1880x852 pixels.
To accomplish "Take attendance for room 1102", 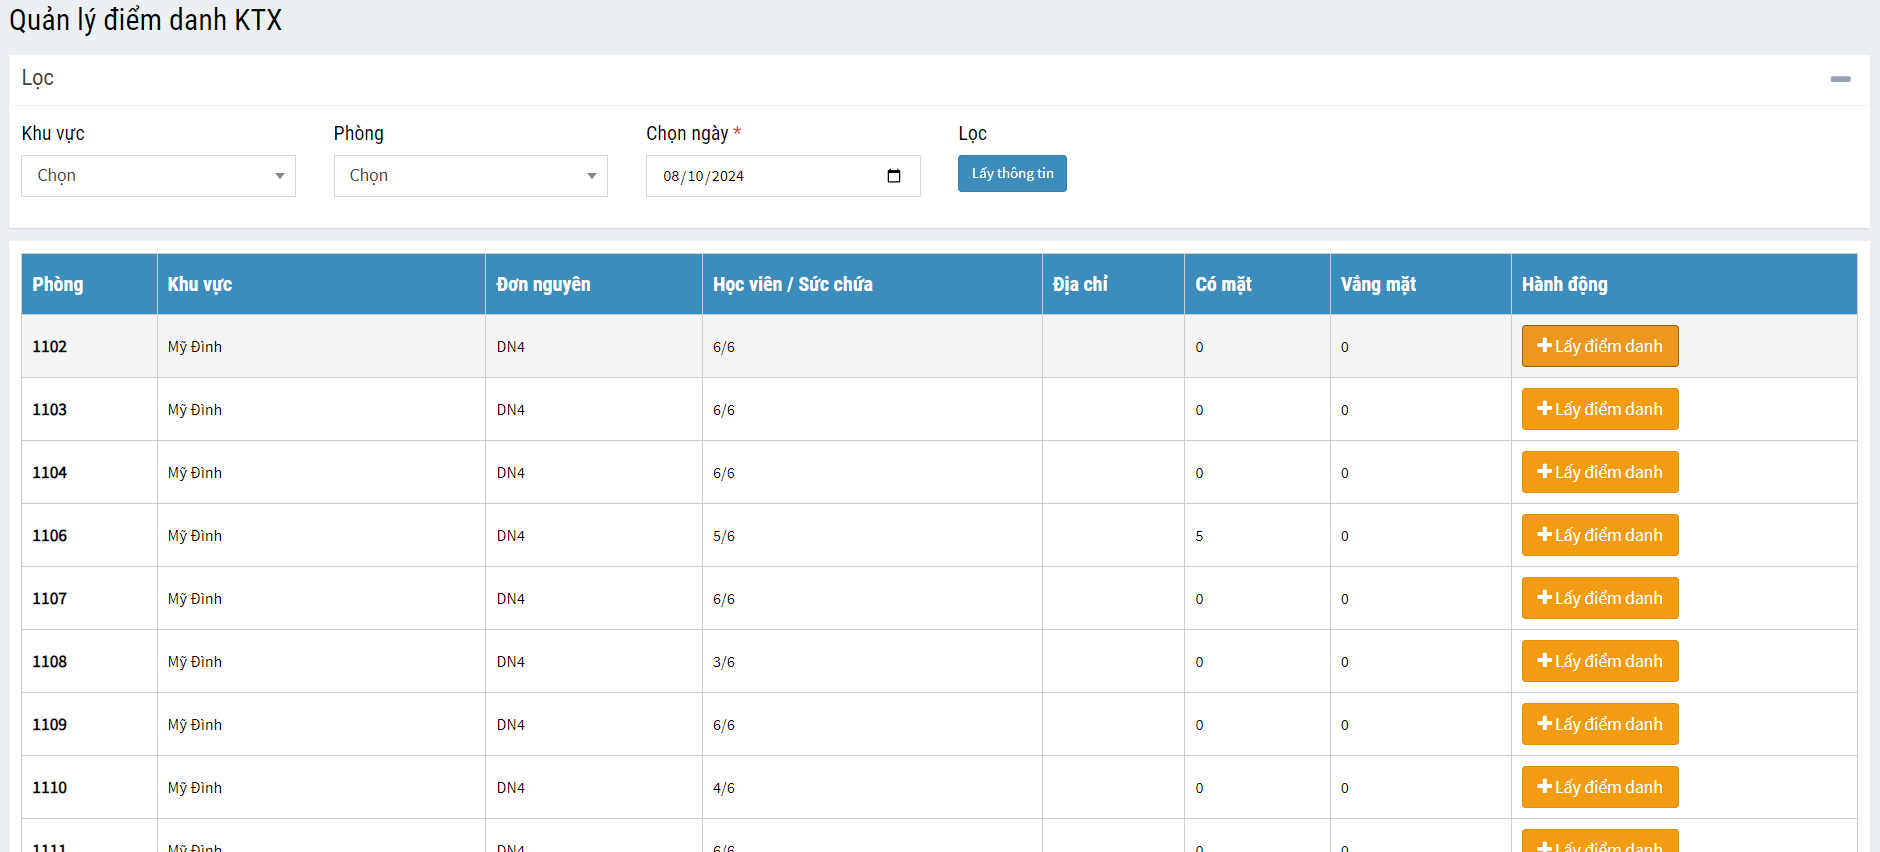I will click(x=1599, y=346).
